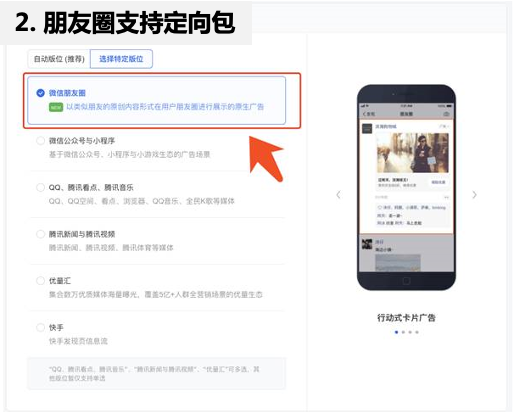
Task: Click the green NEW badge icon
Action: (x=56, y=107)
